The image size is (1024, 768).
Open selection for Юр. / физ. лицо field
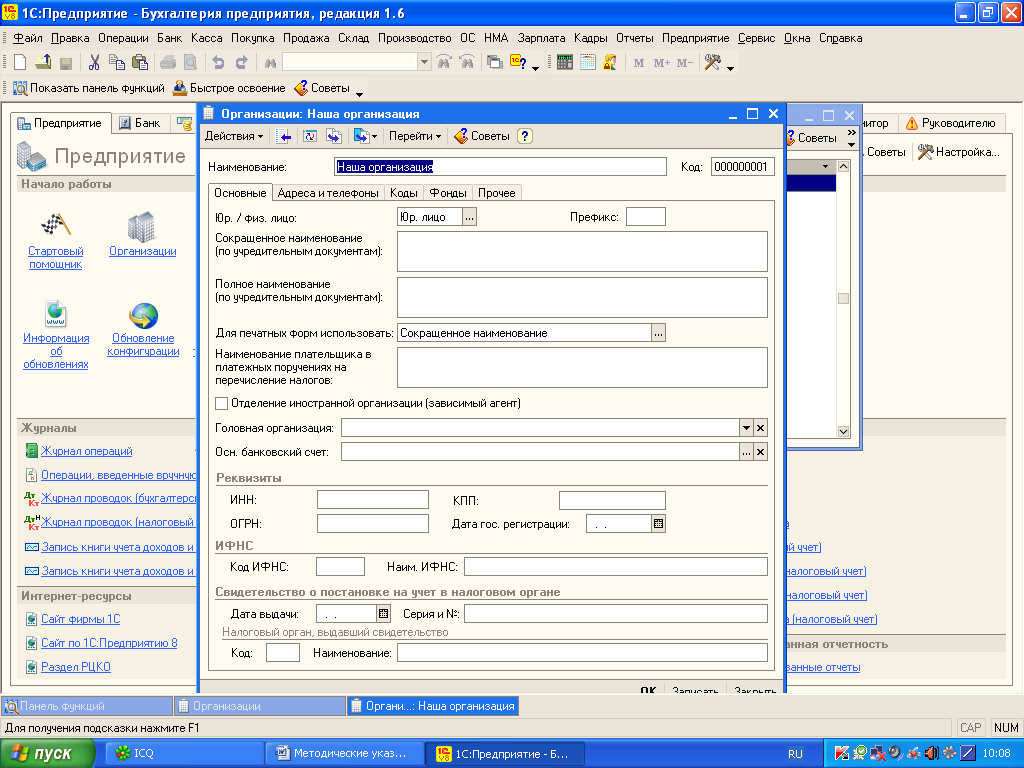point(470,217)
